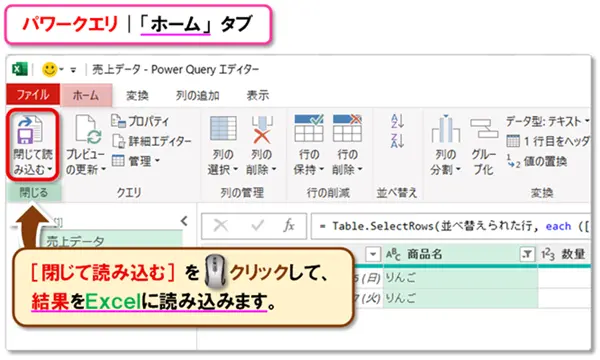
Task: Click the Remove Columns (列の削除) icon
Action: (x=262, y=129)
